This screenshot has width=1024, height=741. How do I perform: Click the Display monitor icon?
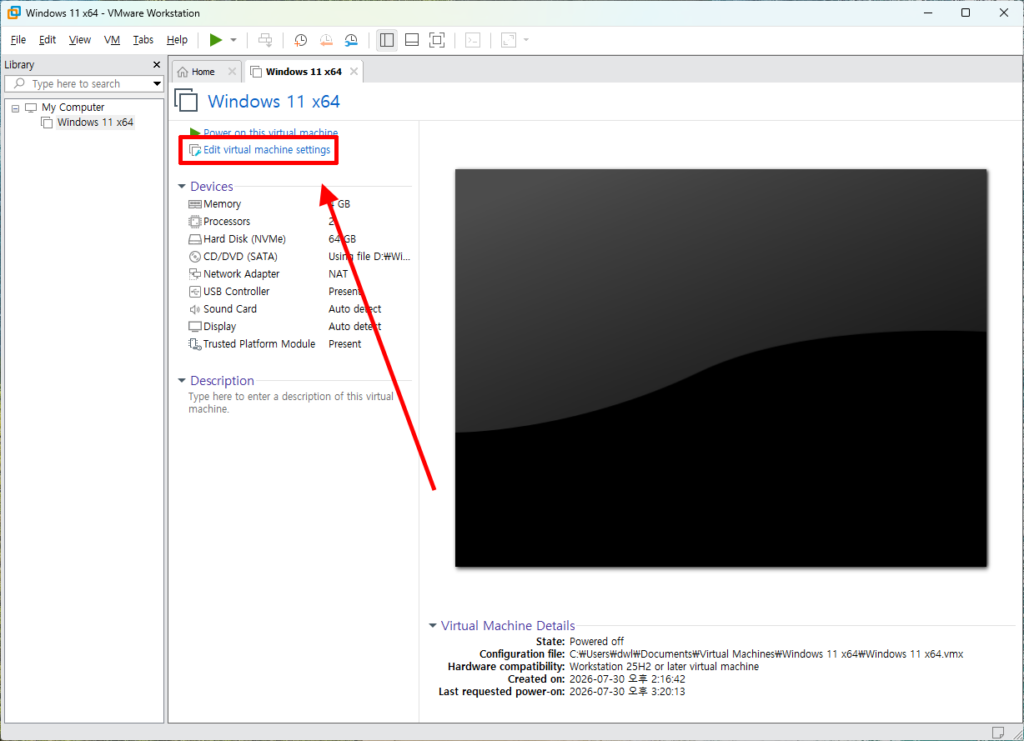pyautogui.click(x=195, y=326)
